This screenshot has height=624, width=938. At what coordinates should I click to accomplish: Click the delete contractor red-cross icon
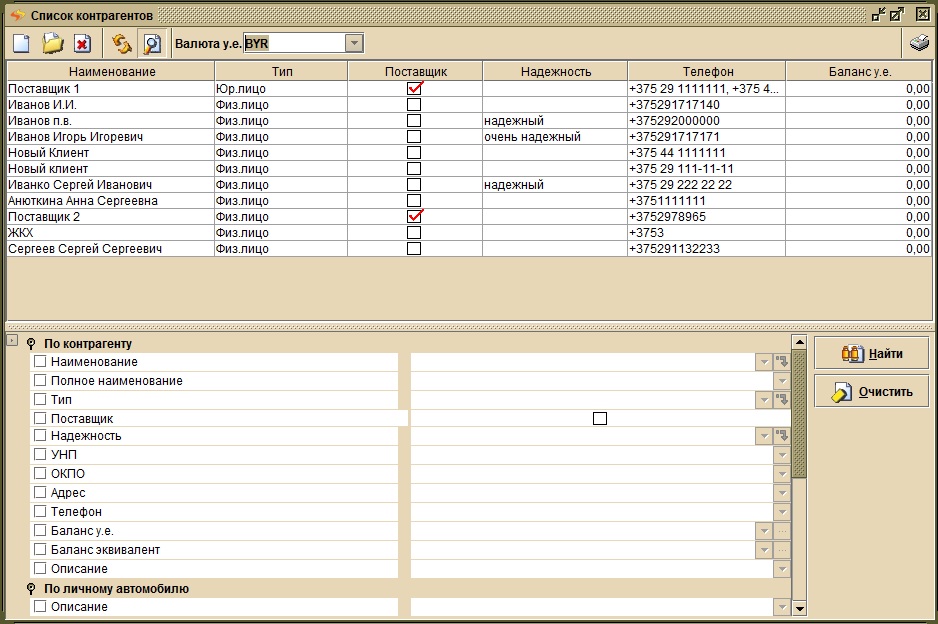[83, 44]
